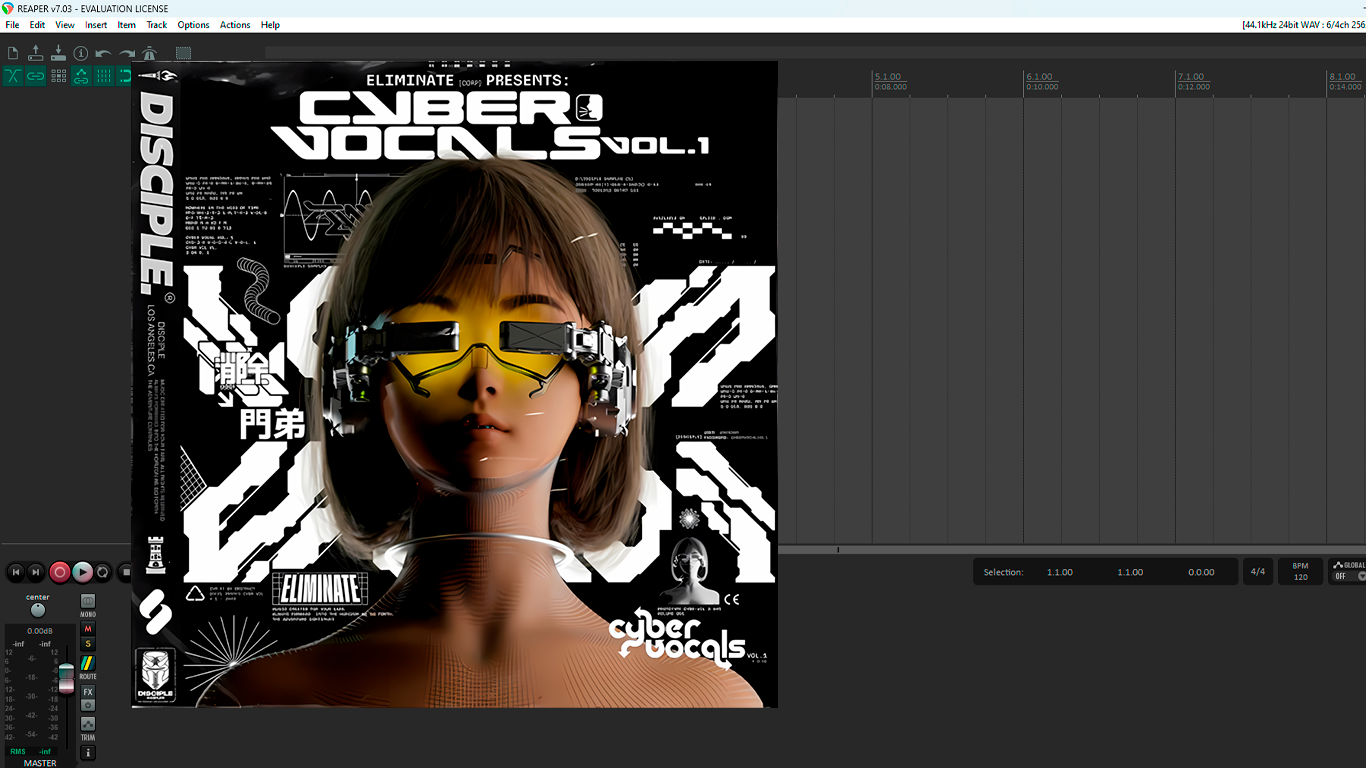
Task: Click the master volume fader handle
Action: (x=66, y=678)
